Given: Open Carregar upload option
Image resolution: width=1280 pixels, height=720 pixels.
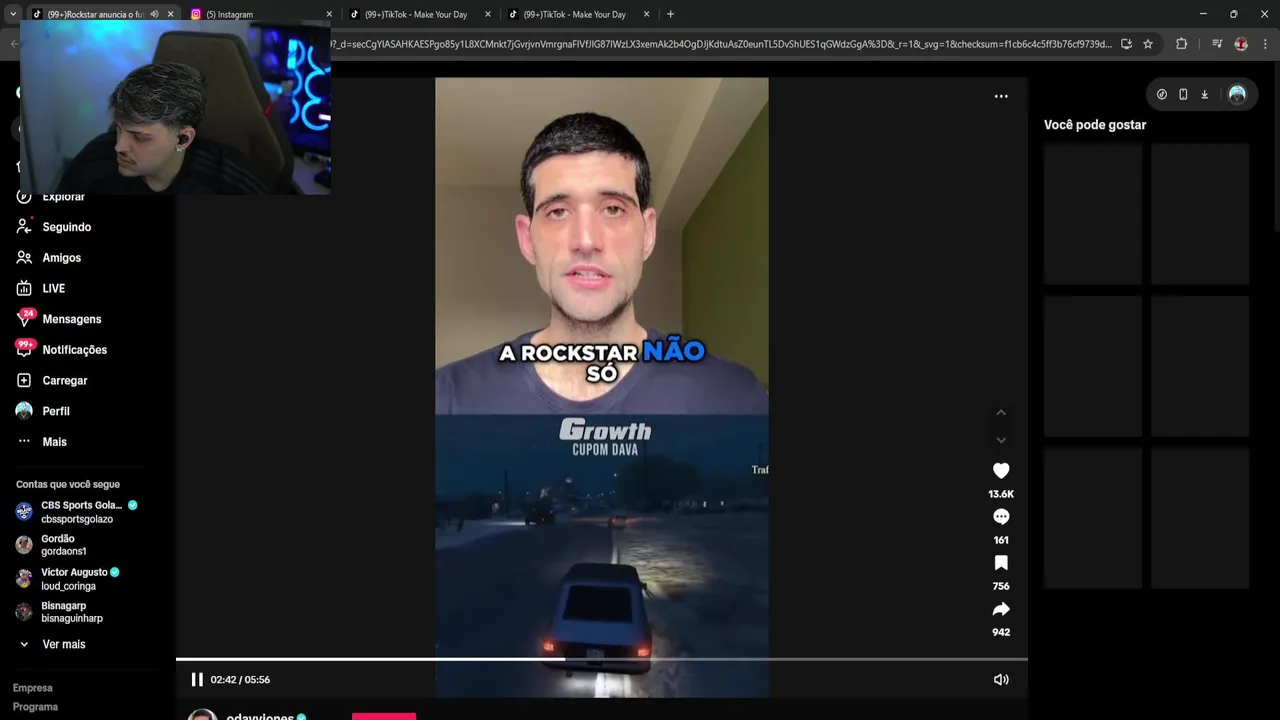Looking at the screenshot, I should click(64, 381).
